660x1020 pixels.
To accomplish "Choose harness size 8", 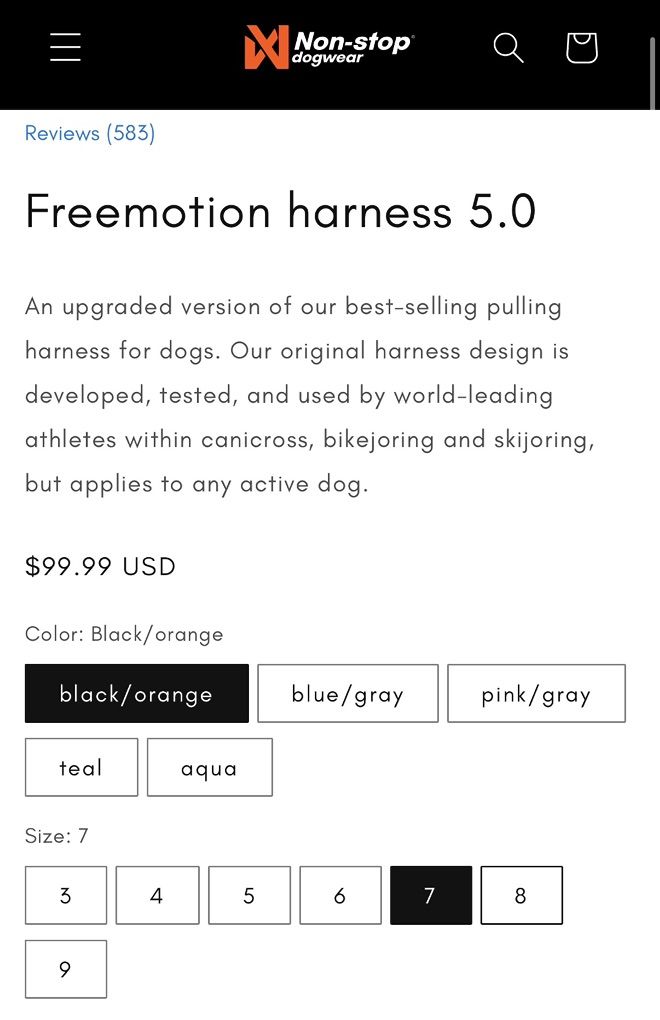I will (x=521, y=895).
